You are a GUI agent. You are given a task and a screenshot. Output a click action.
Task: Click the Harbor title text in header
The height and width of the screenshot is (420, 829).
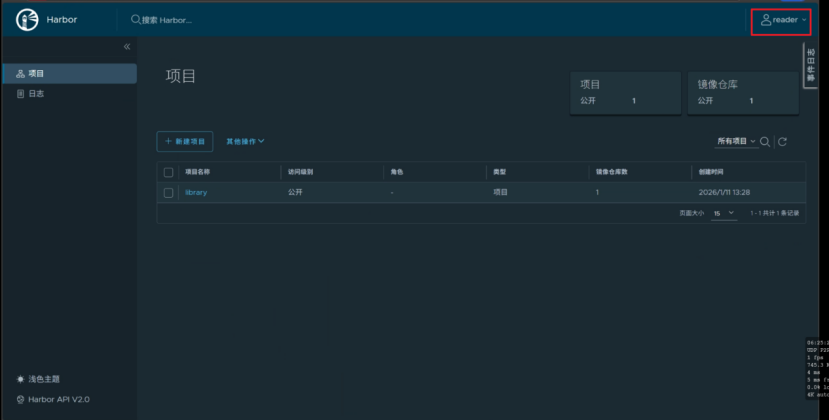[62, 20]
